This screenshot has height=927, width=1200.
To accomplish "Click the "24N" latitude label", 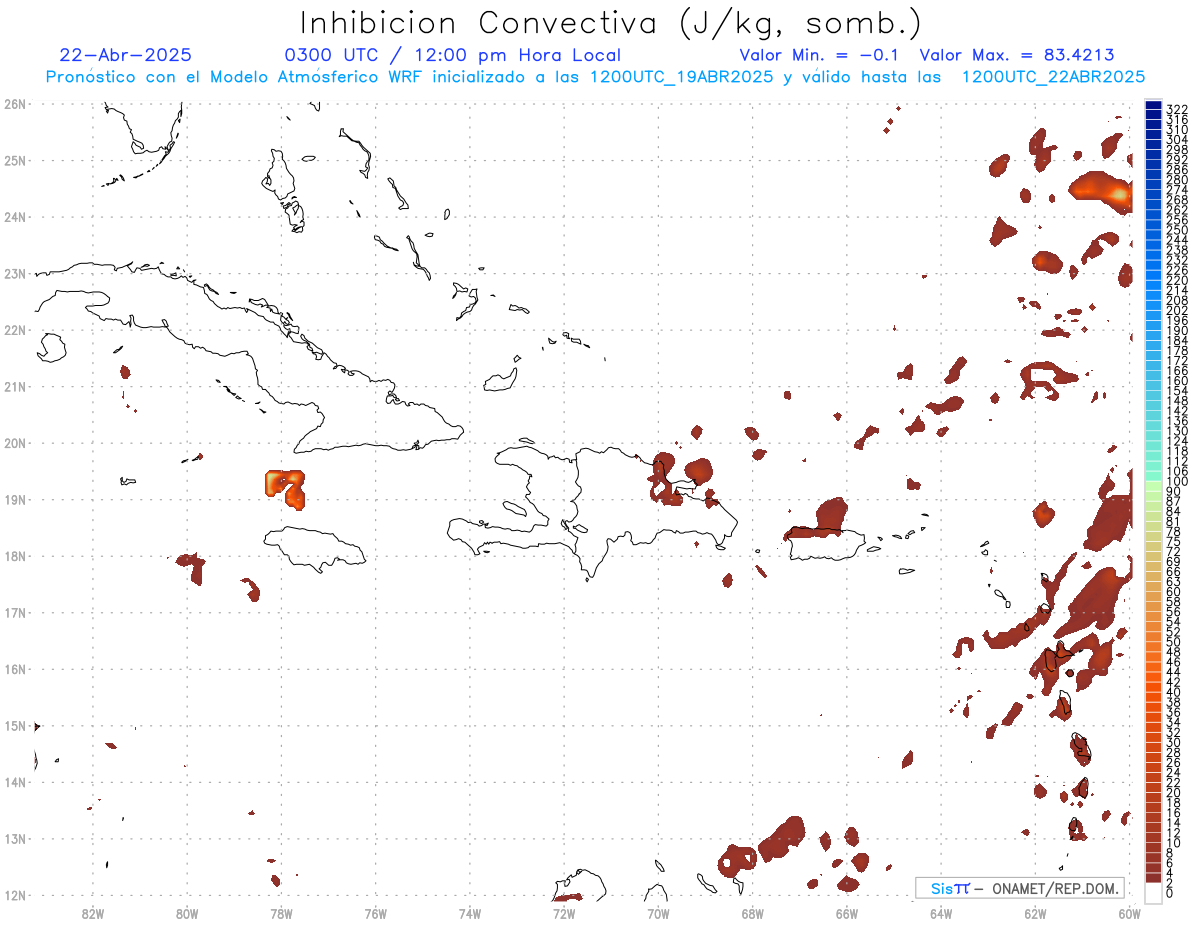I will tap(14, 216).
